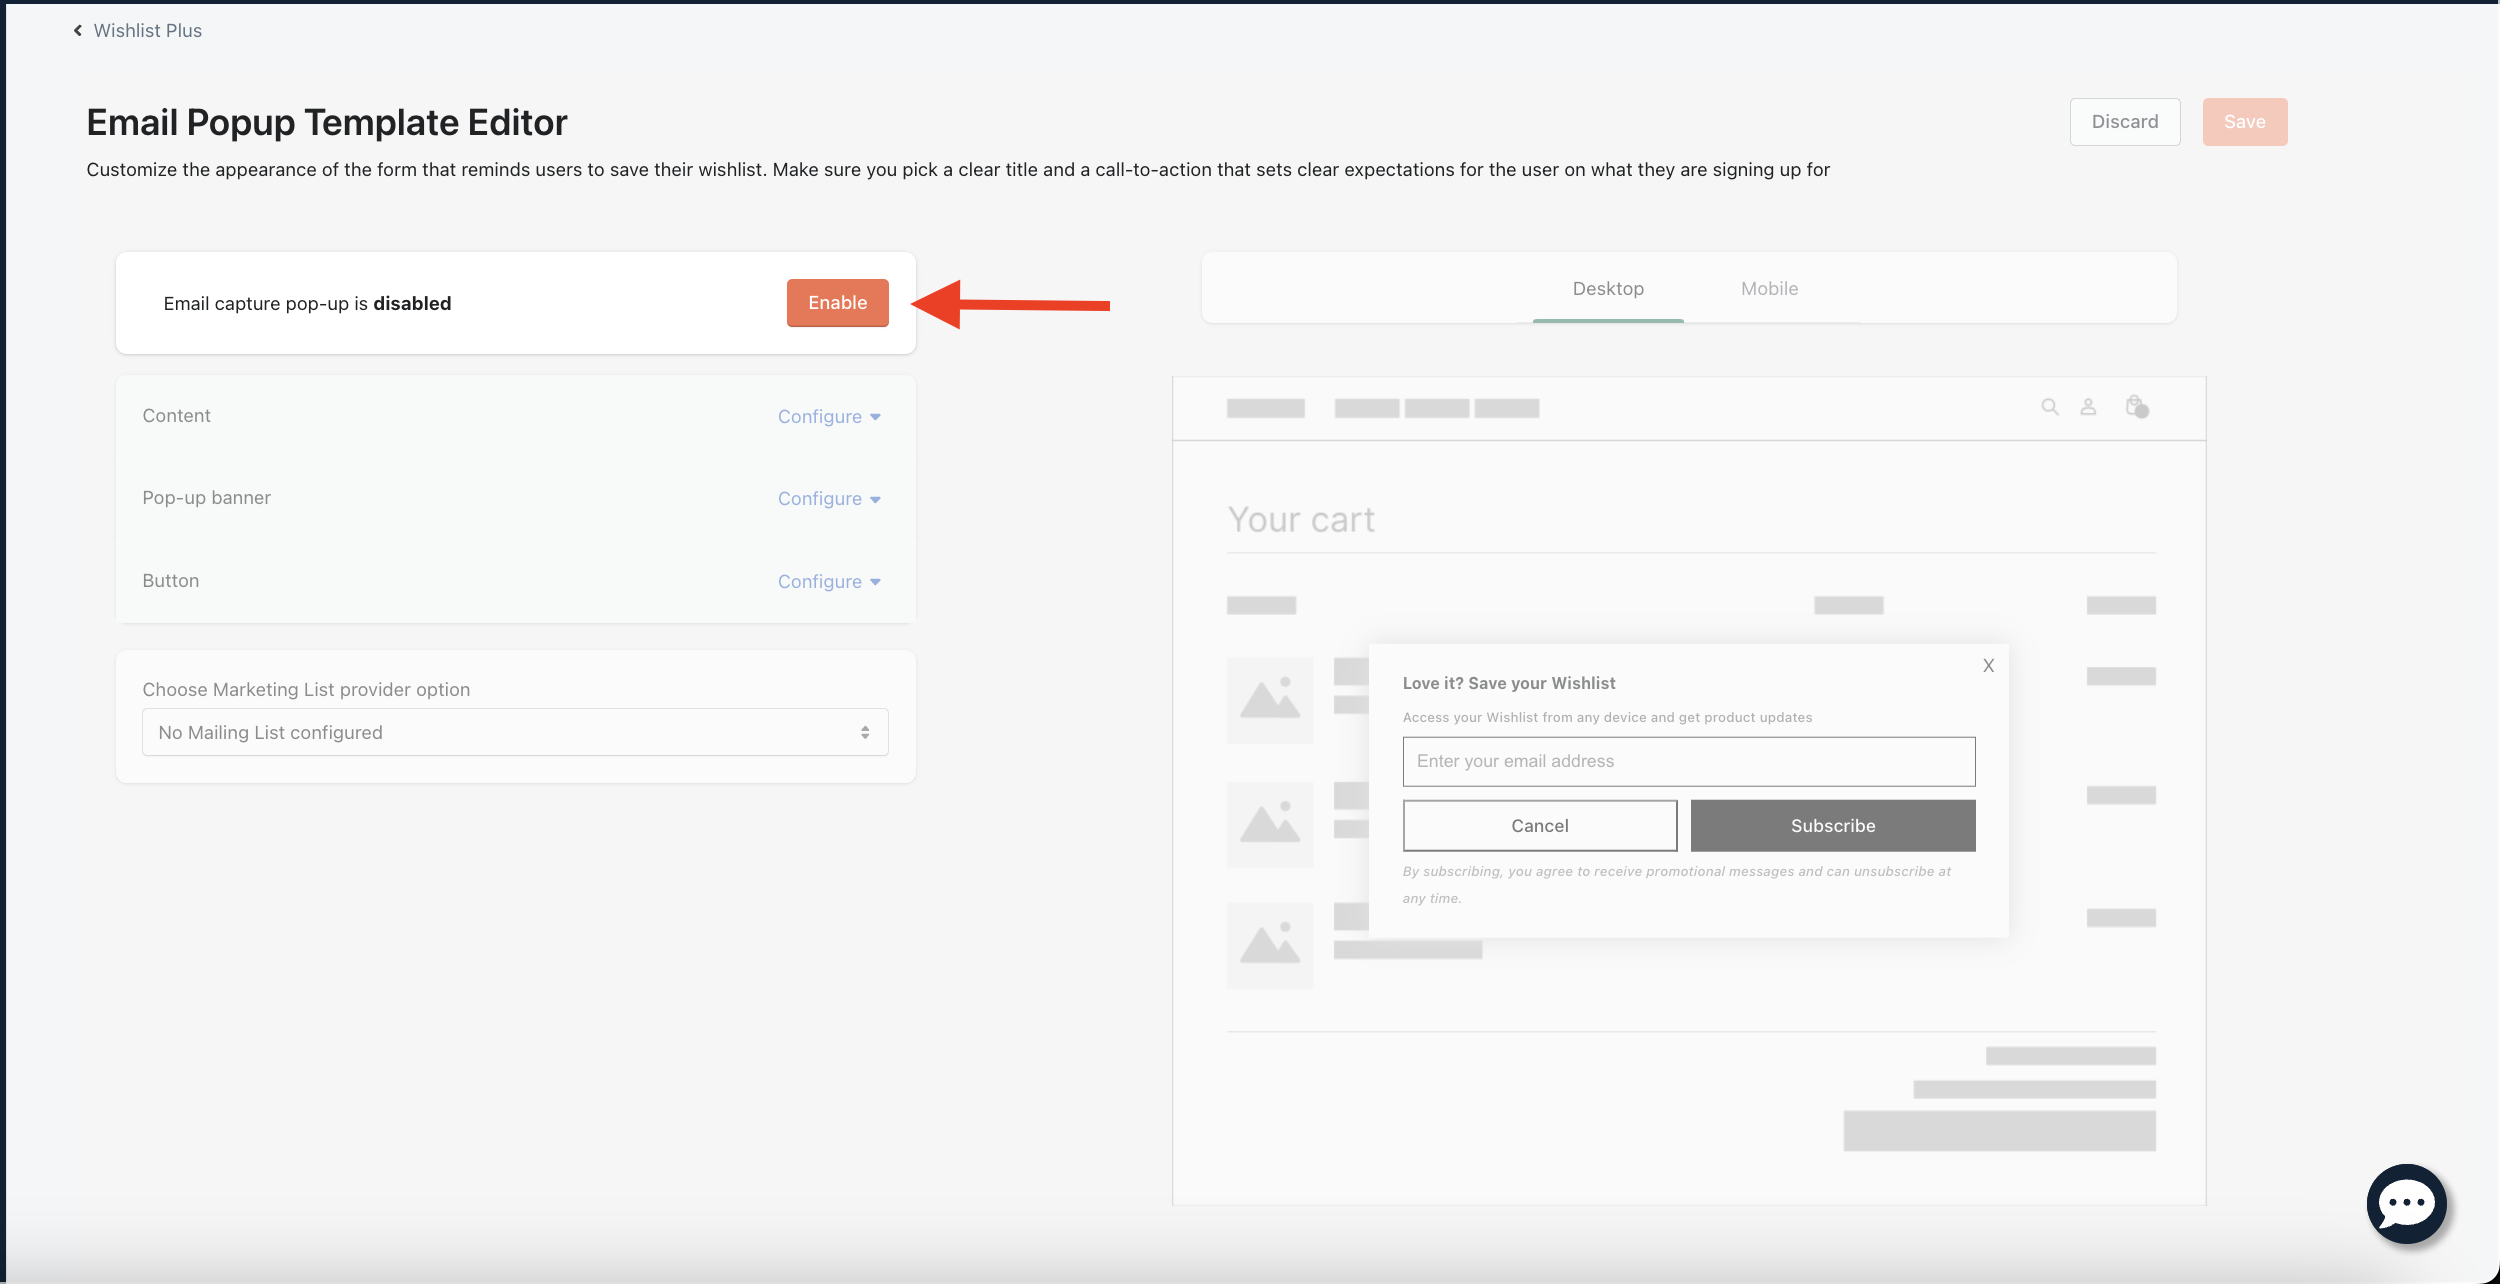Click the Discard button
2500x1284 pixels.
pos(2124,122)
